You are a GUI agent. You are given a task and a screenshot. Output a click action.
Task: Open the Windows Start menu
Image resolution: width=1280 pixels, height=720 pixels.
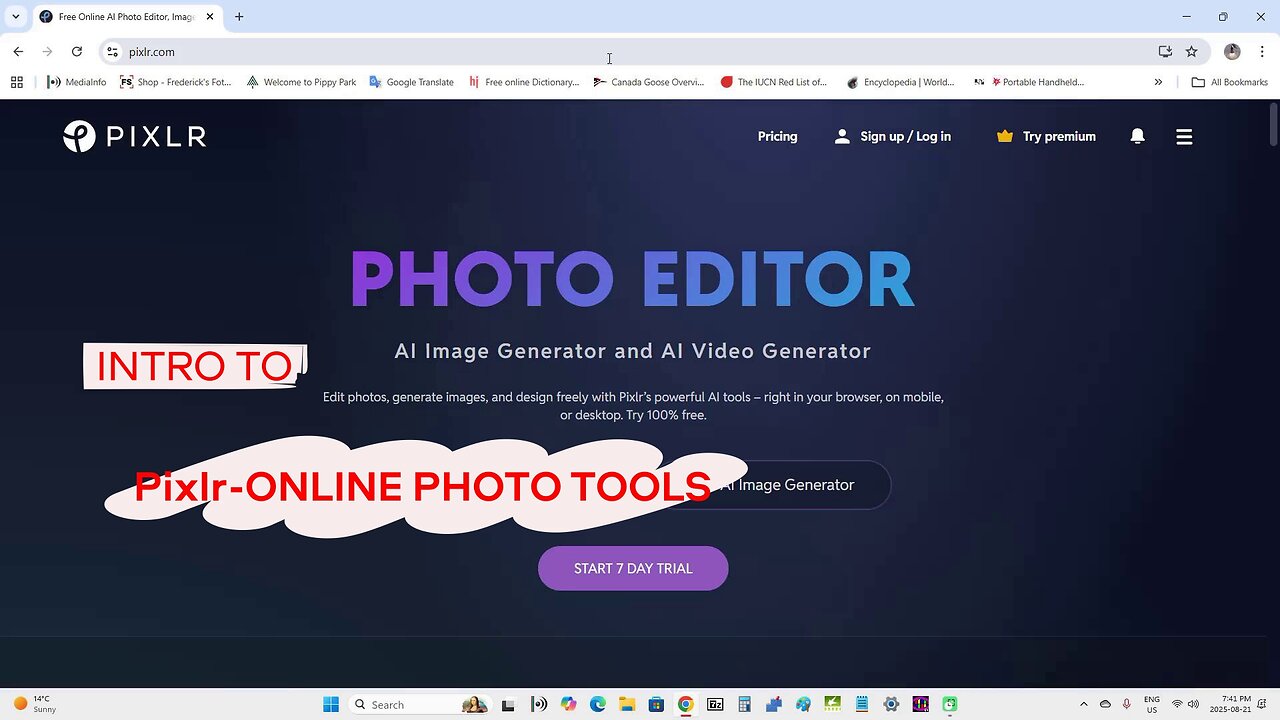(331, 704)
